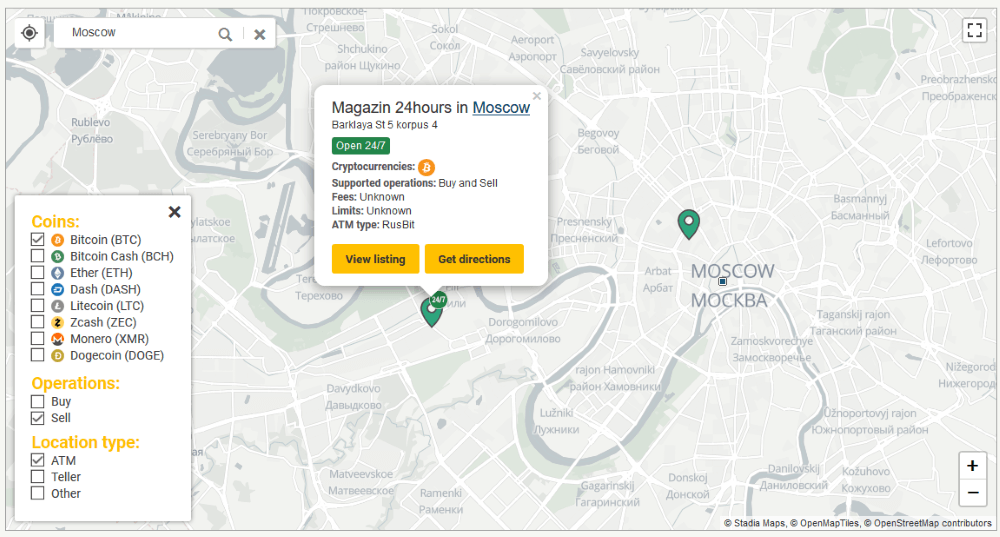
Task: Click the ATM type: RusBit text
Action: click(x=373, y=224)
